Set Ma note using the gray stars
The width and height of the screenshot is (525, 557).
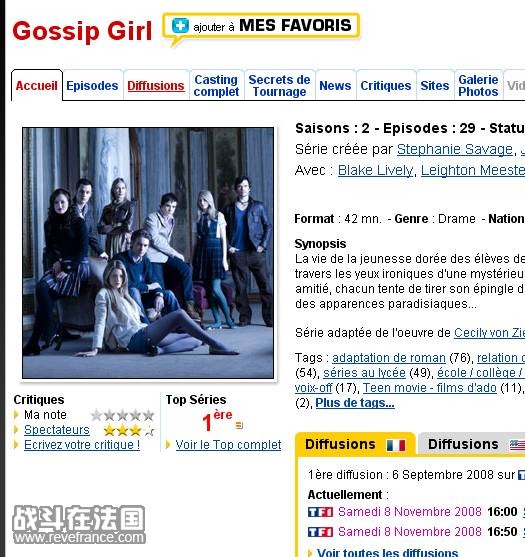click(123, 415)
